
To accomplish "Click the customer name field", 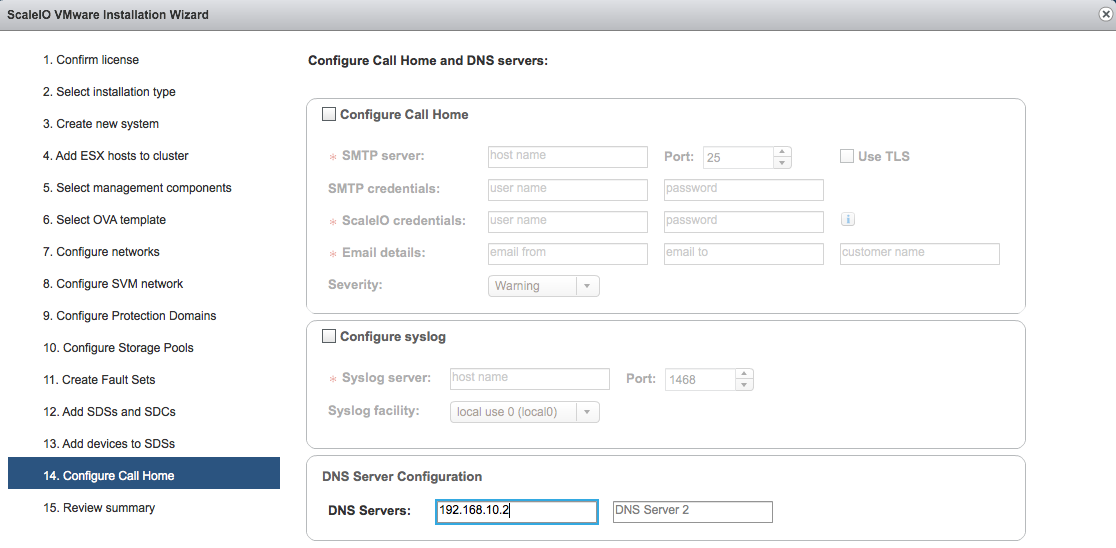I will (919, 253).
